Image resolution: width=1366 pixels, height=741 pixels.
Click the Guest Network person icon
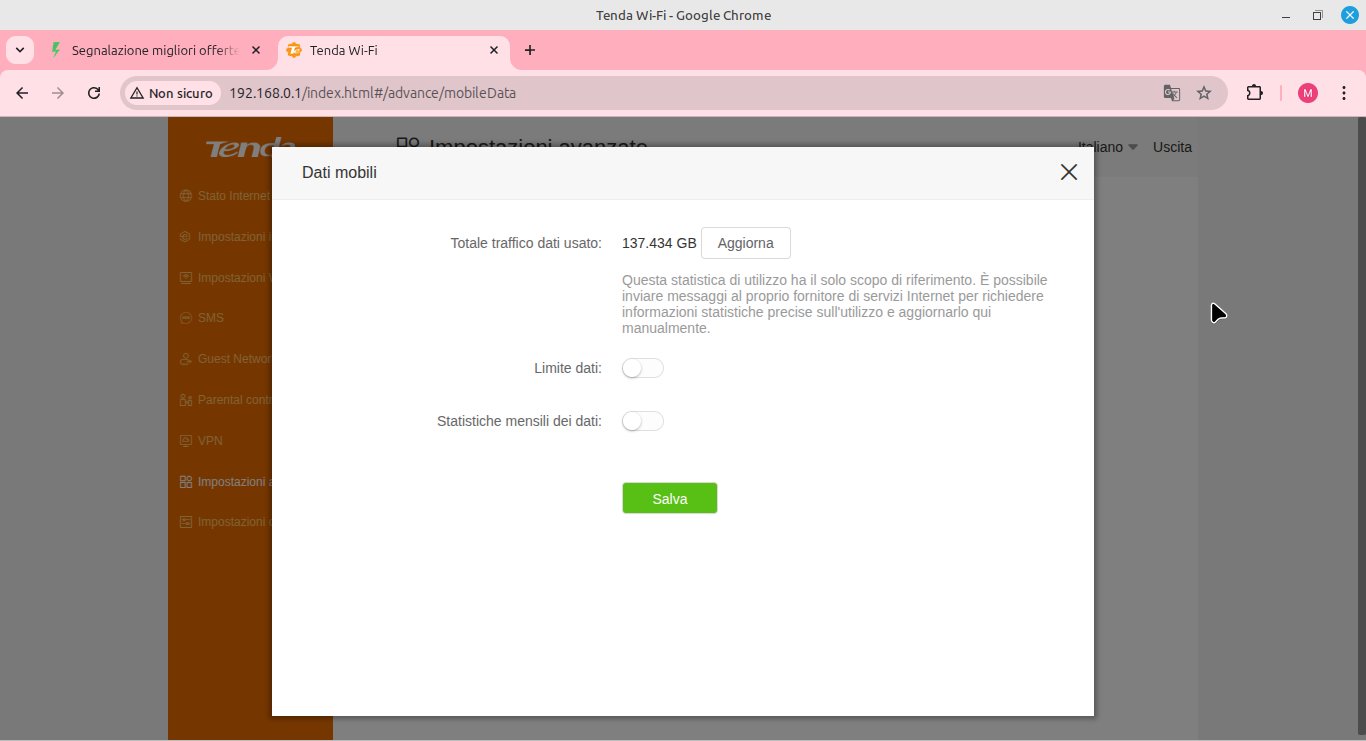pyautogui.click(x=185, y=359)
